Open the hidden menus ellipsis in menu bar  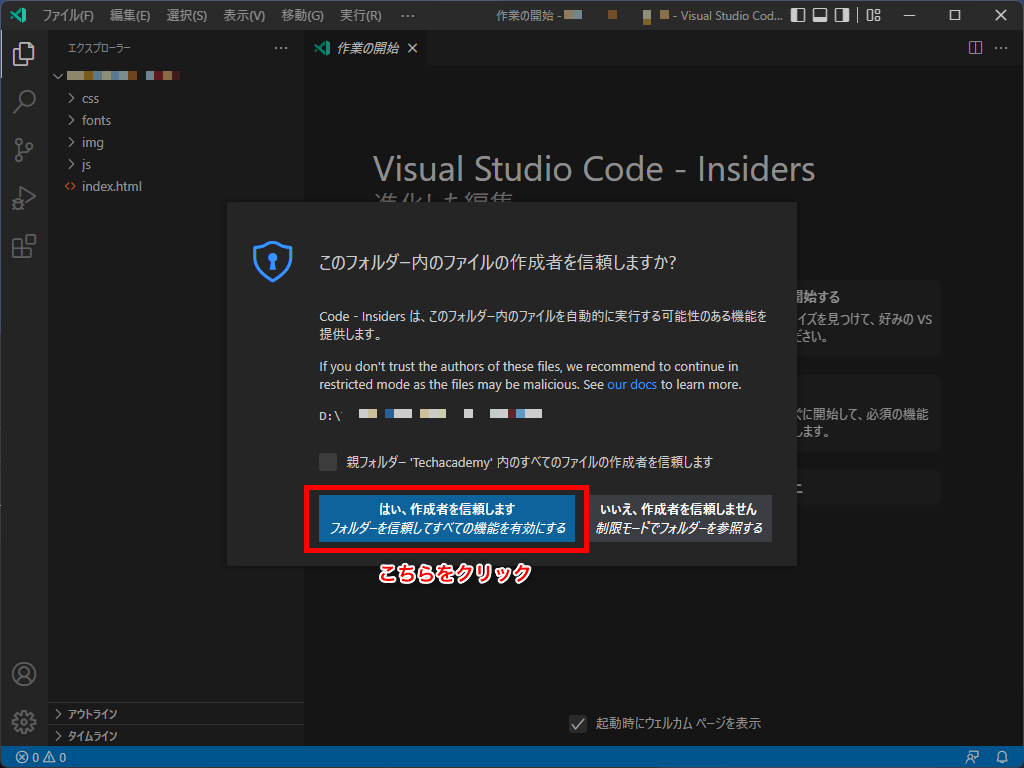(x=408, y=15)
